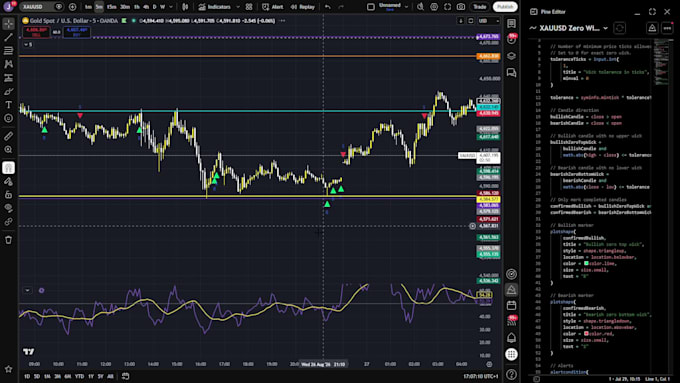This screenshot has width=680, height=383.
Task: Create an Alert from the toolbar
Action: pos(273,7)
